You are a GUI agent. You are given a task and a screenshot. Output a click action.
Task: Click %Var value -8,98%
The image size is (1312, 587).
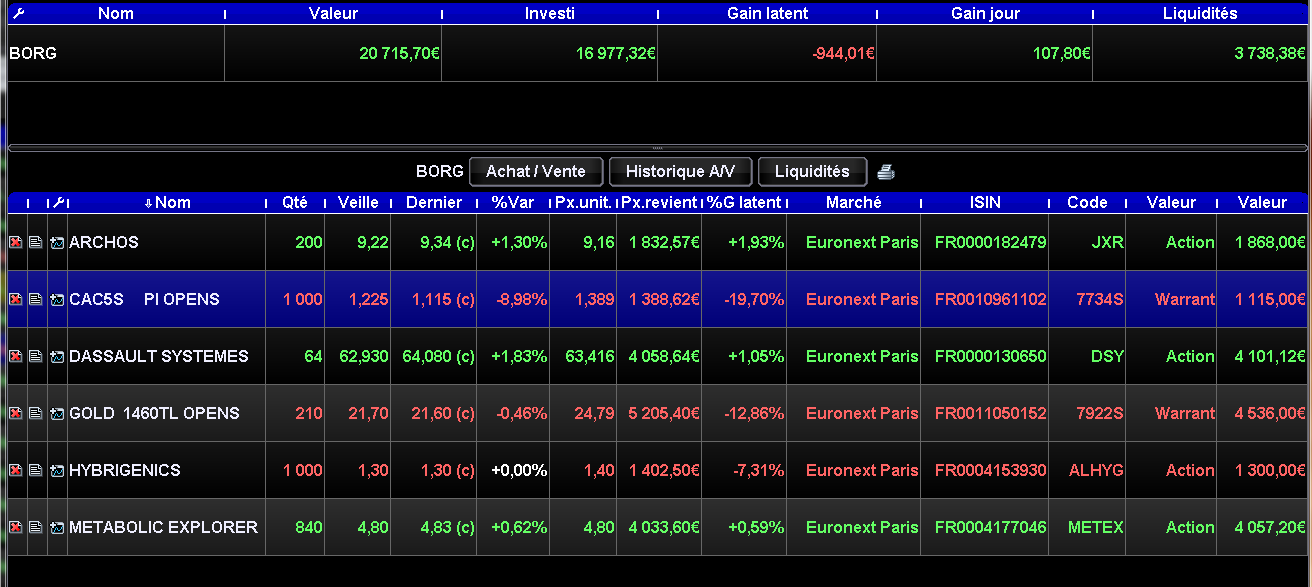pos(519,300)
